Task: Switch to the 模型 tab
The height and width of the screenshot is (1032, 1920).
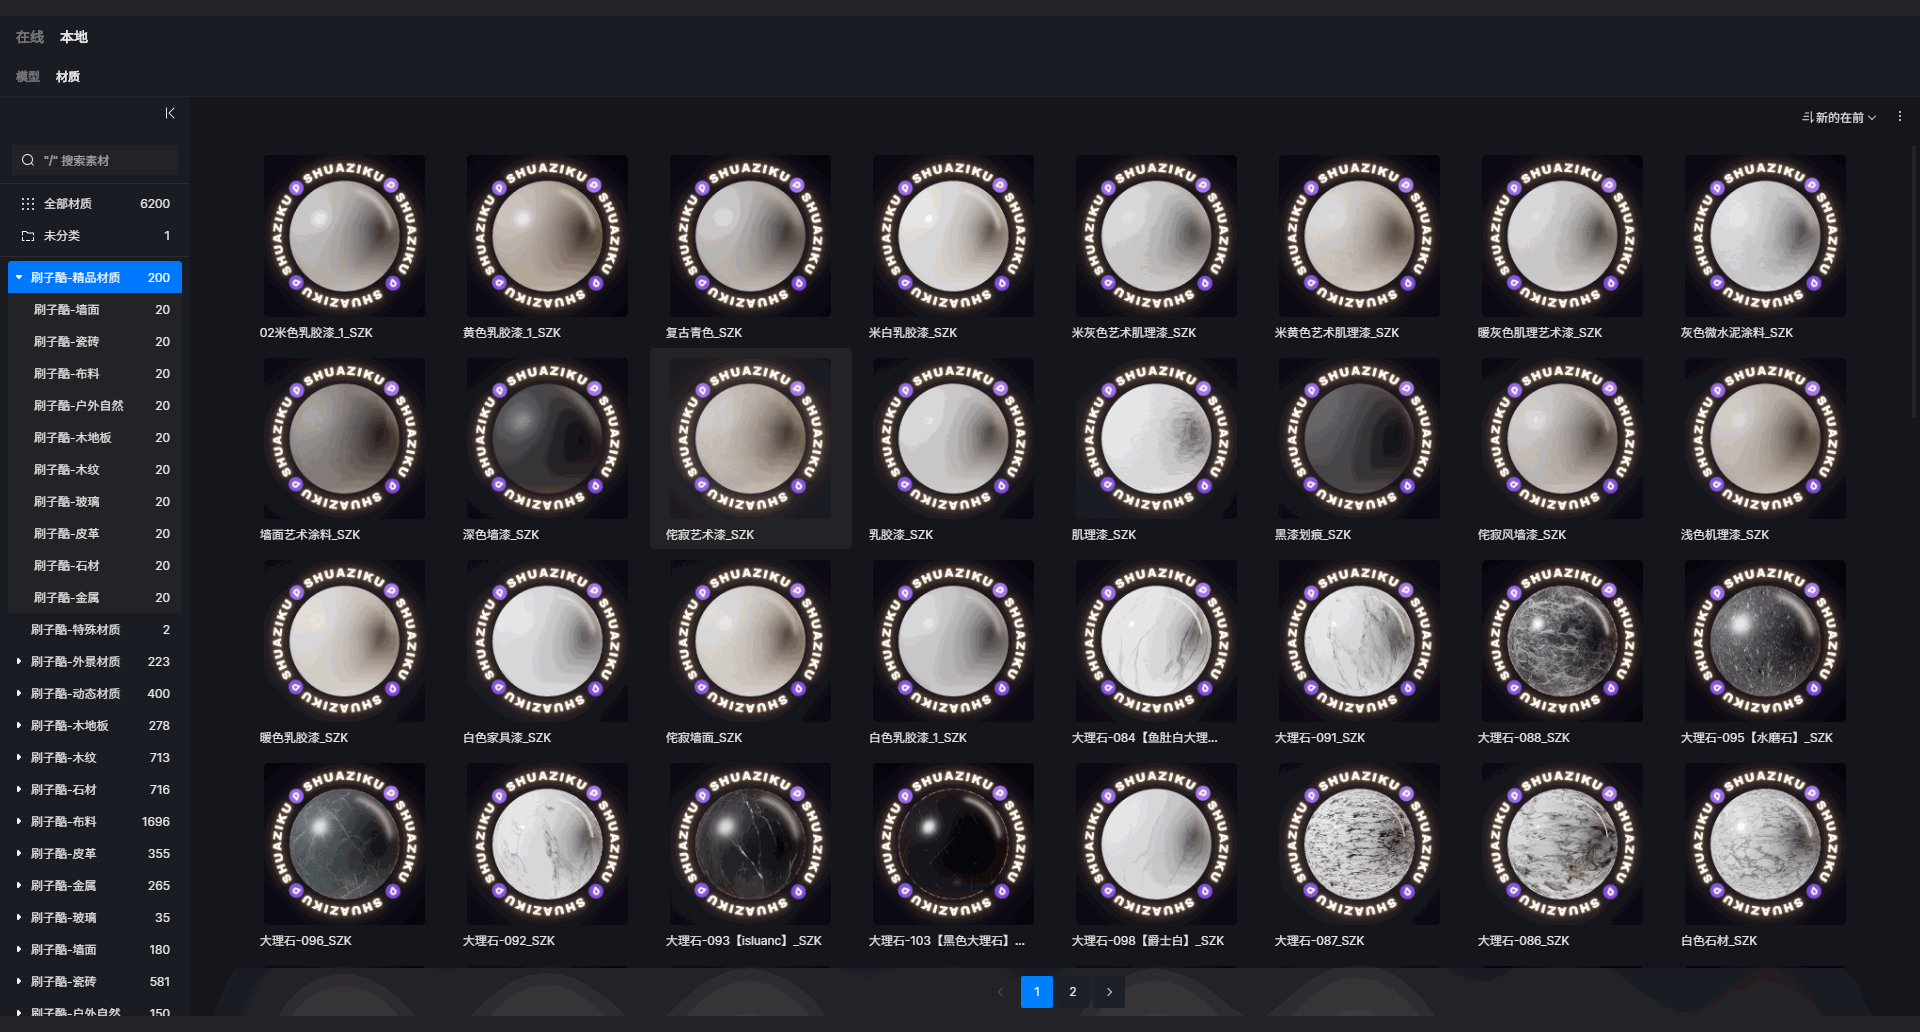Action: [x=28, y=77]
